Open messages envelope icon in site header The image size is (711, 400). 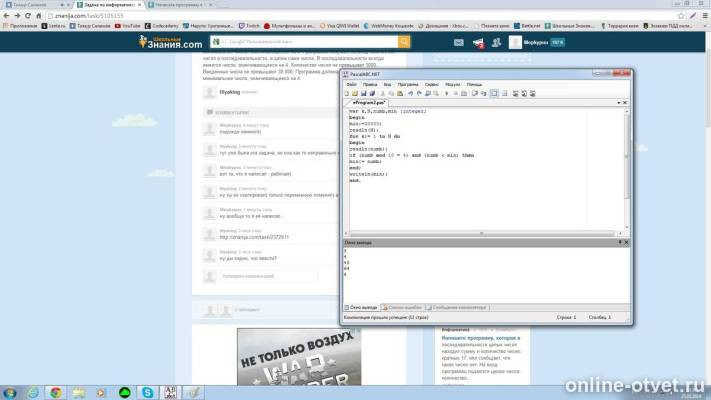(x=459, y=42)
